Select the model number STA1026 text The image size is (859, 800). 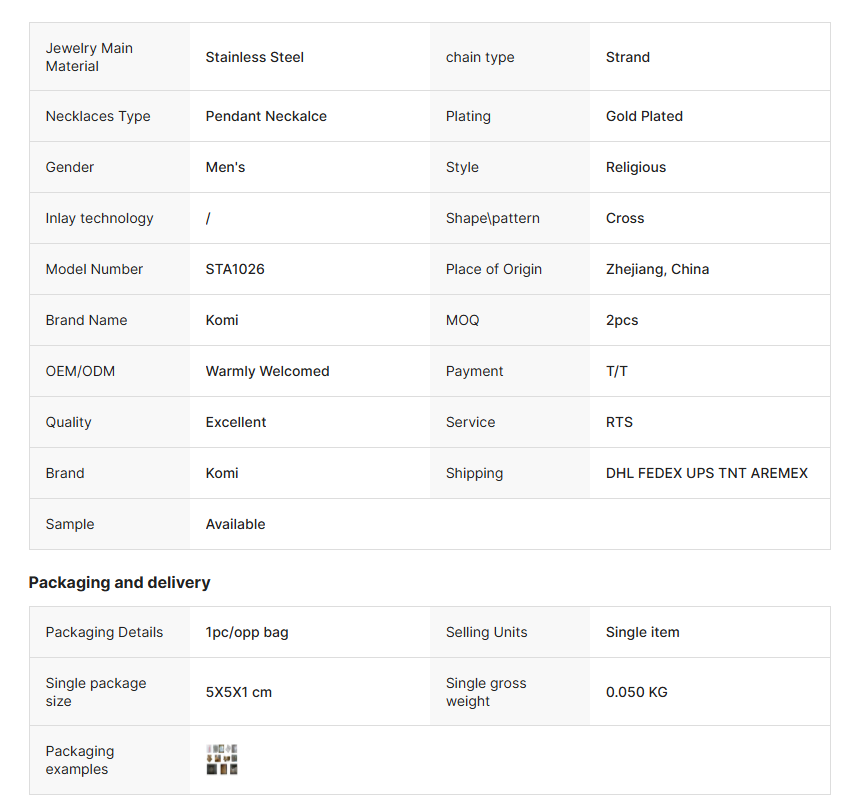click(235, 269)
